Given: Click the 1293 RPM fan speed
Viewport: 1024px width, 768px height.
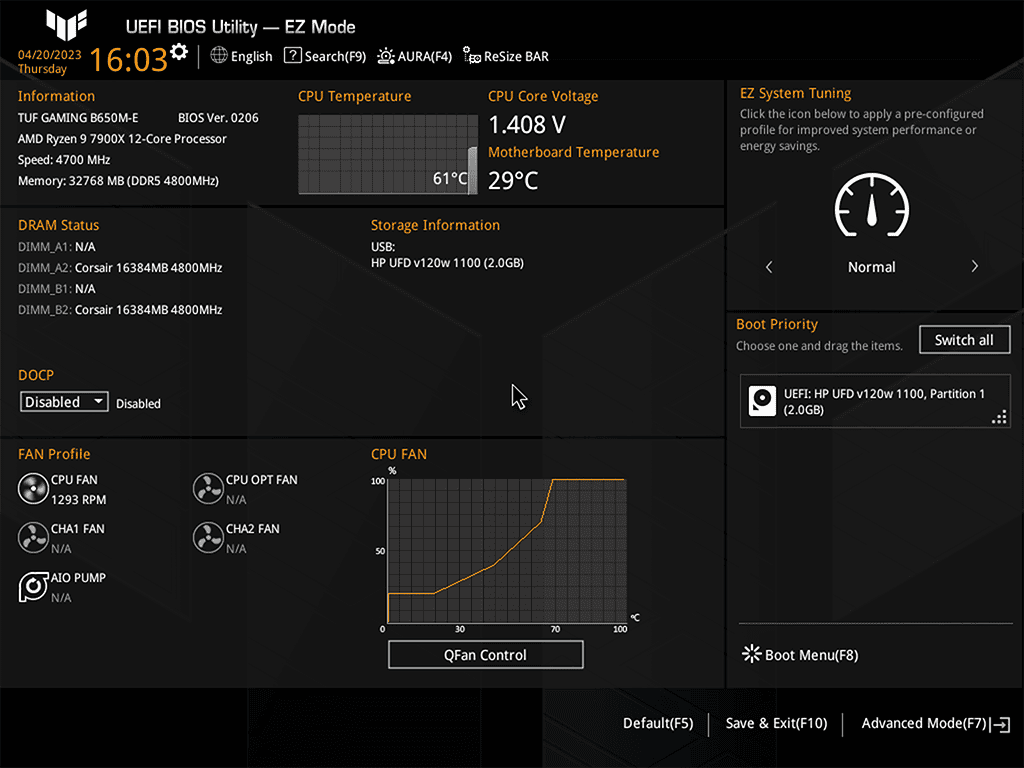Looking at the screenshot, I should coord(78,500).
